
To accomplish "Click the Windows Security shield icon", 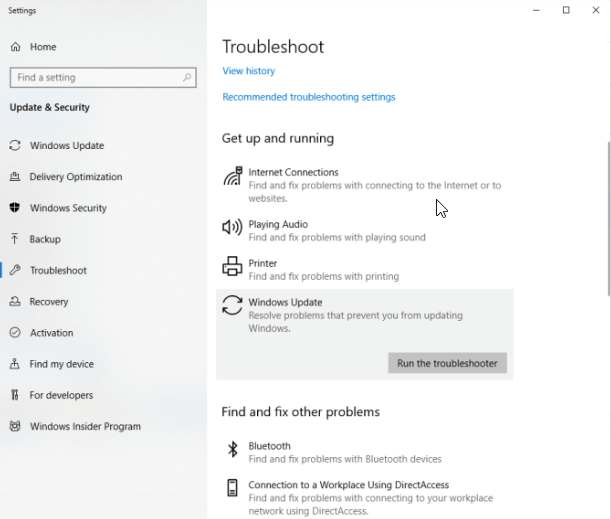I will (x=15, y=208).
